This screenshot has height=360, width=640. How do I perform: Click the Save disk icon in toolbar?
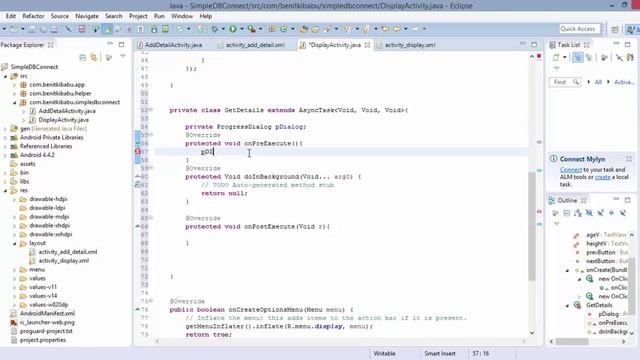click(32, 29)
